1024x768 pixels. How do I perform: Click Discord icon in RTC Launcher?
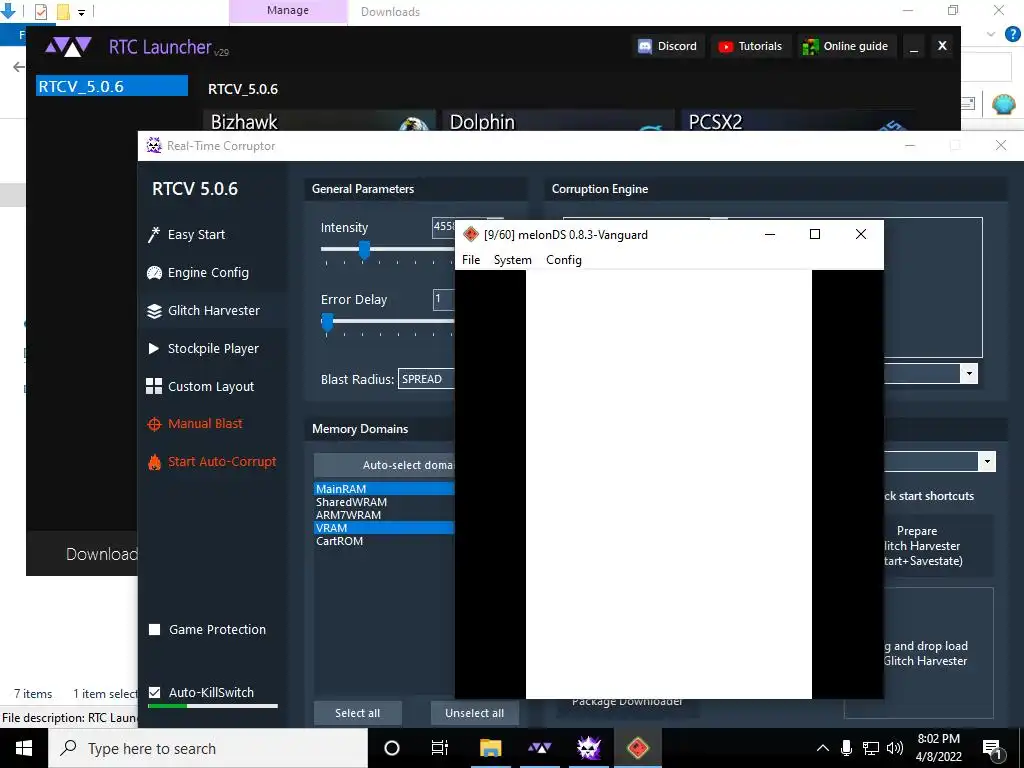click(645, 46)
